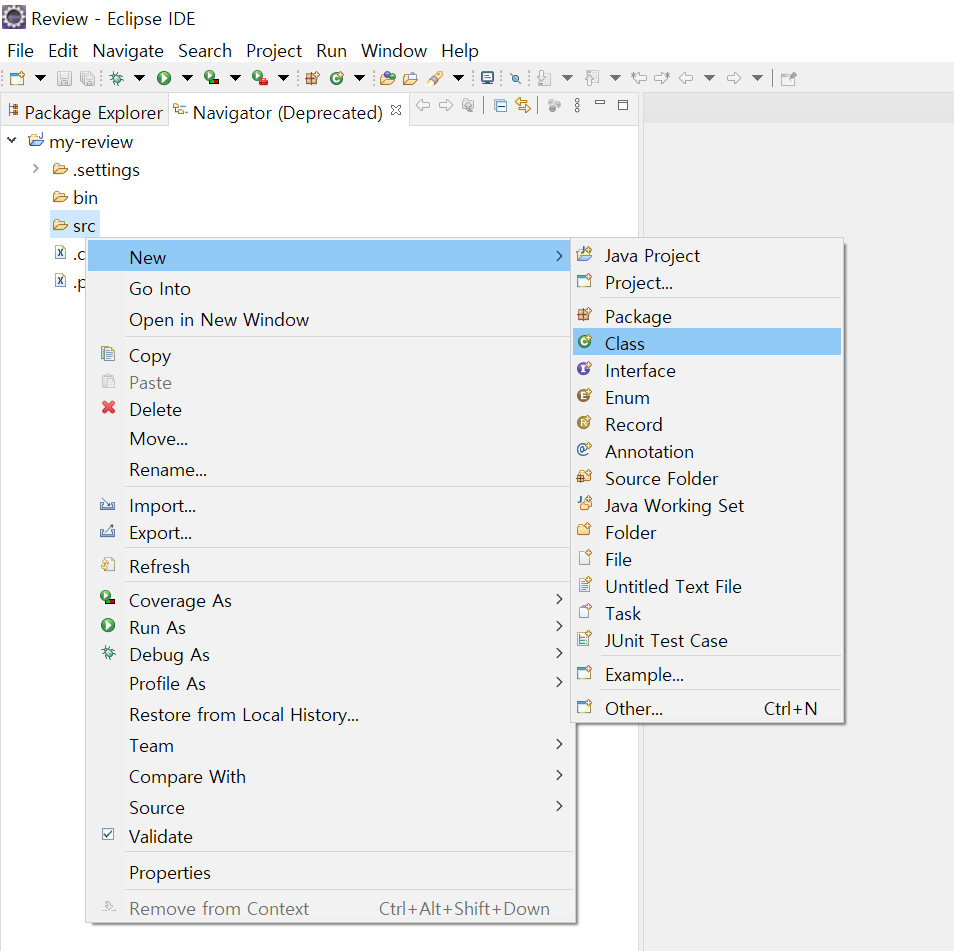Choose Untitled Text File from submenu
The width and height of the screenshot is (954, 951).
click(707, 587)
